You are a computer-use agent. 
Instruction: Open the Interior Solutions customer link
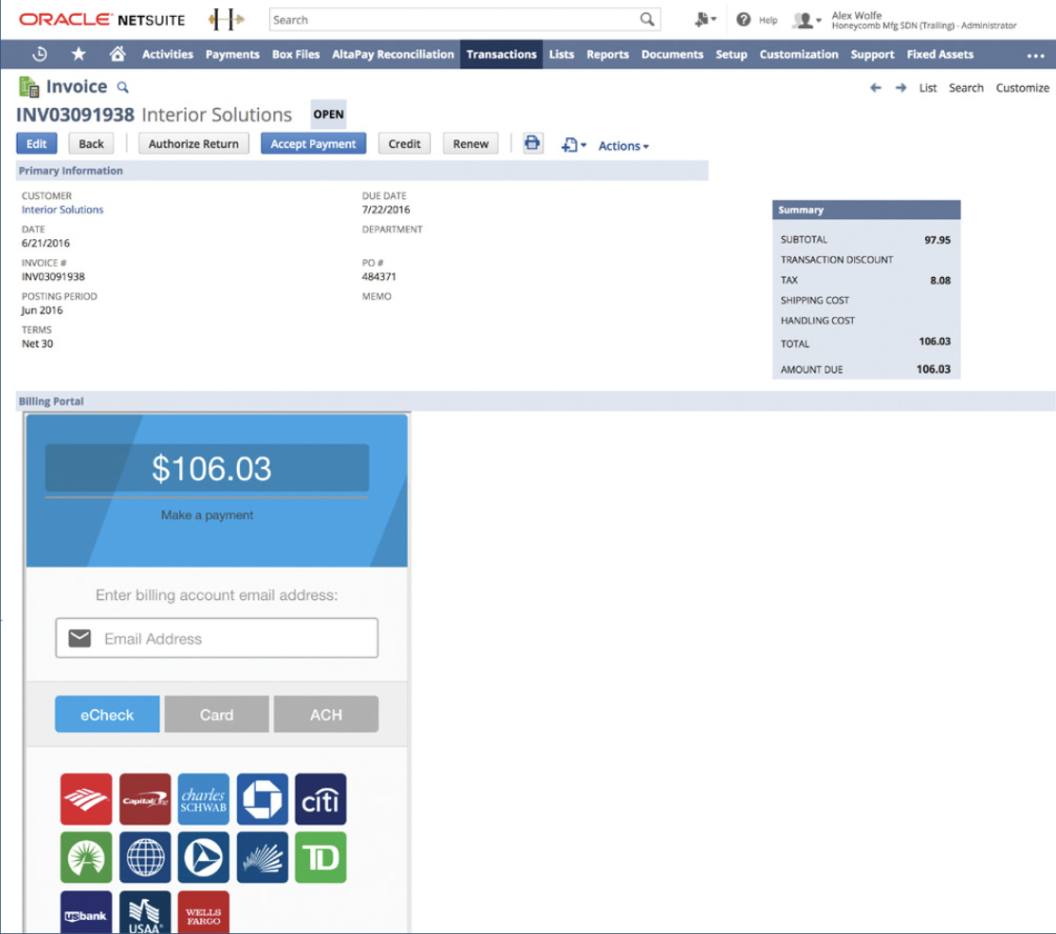[x=63, y=210]
